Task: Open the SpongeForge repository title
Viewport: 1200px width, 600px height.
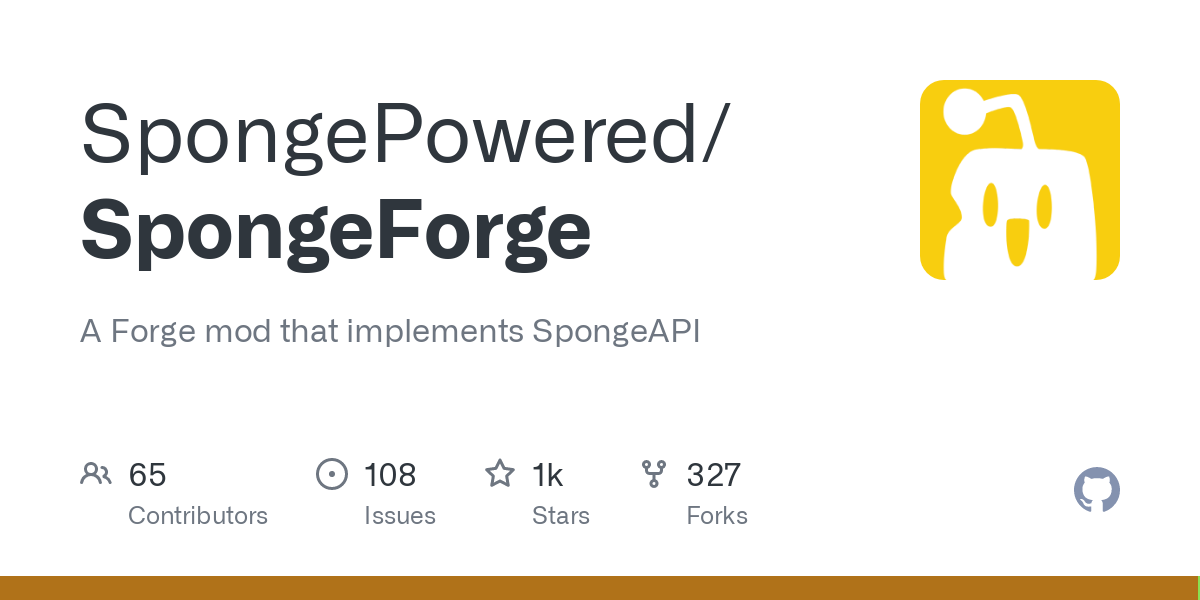Action: tap(336, 231)
